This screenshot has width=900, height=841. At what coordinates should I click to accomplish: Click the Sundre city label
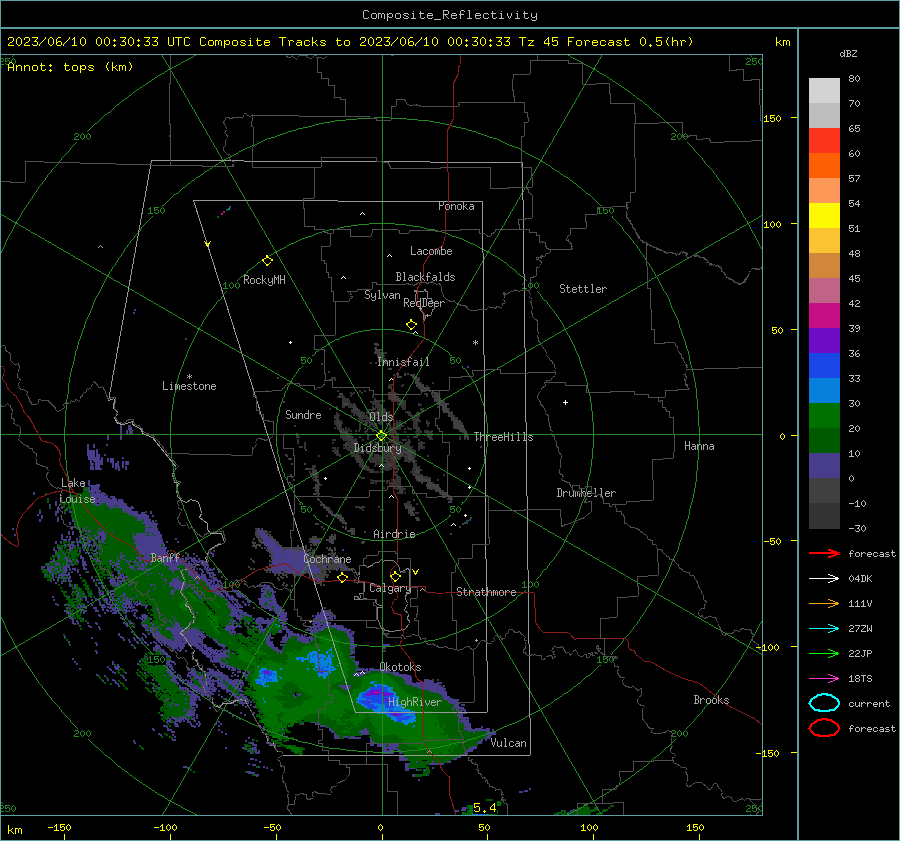pos(303,414)
